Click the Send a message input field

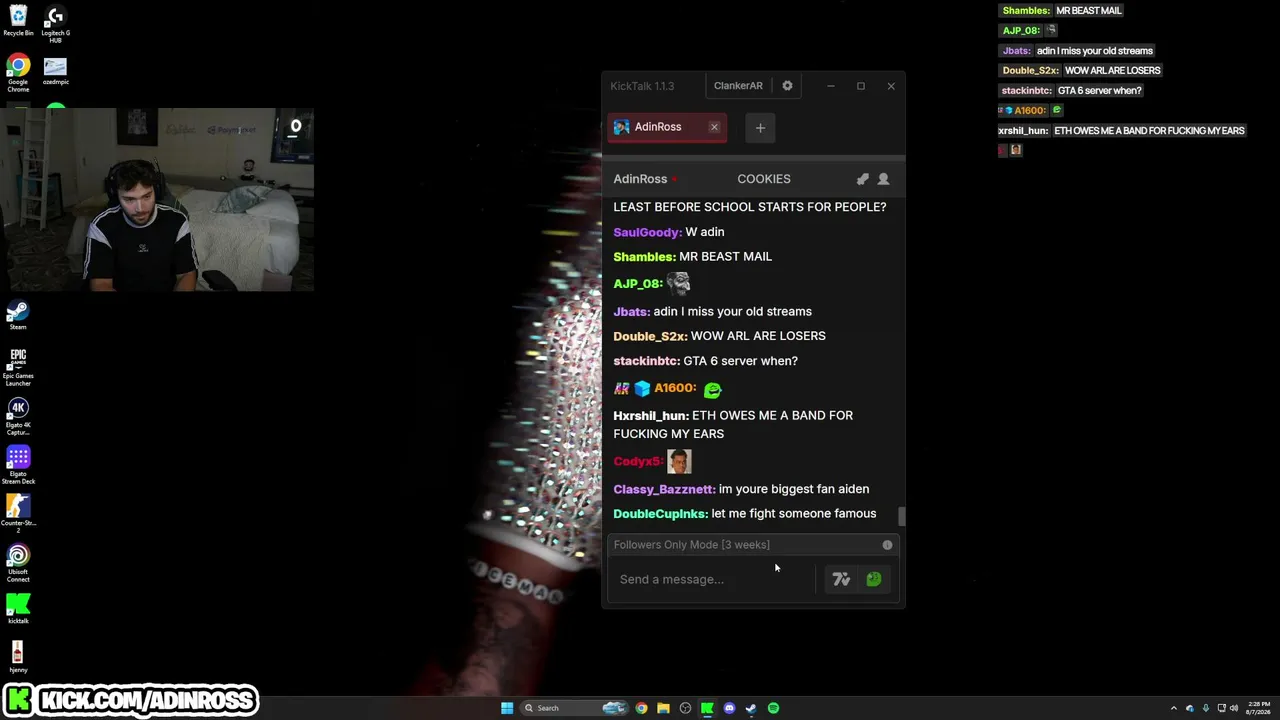[712, 579]
